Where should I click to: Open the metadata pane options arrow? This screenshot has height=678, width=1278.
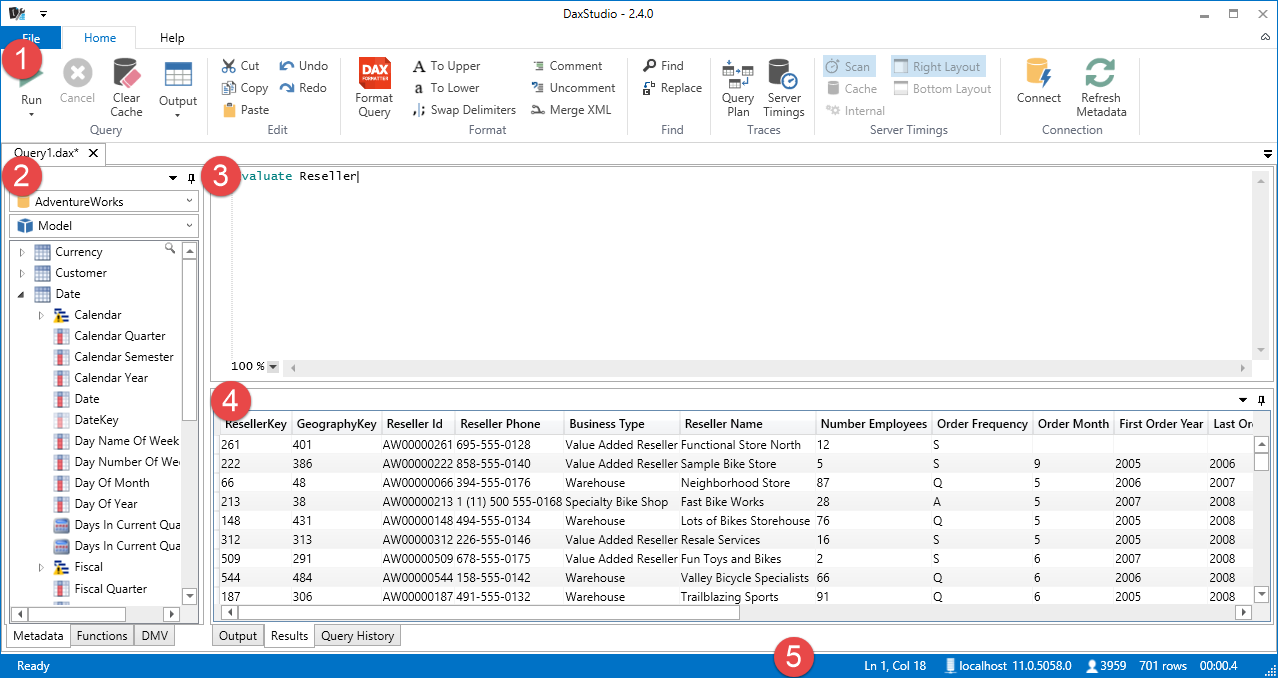pyautogui.click(x=173, y=178)
